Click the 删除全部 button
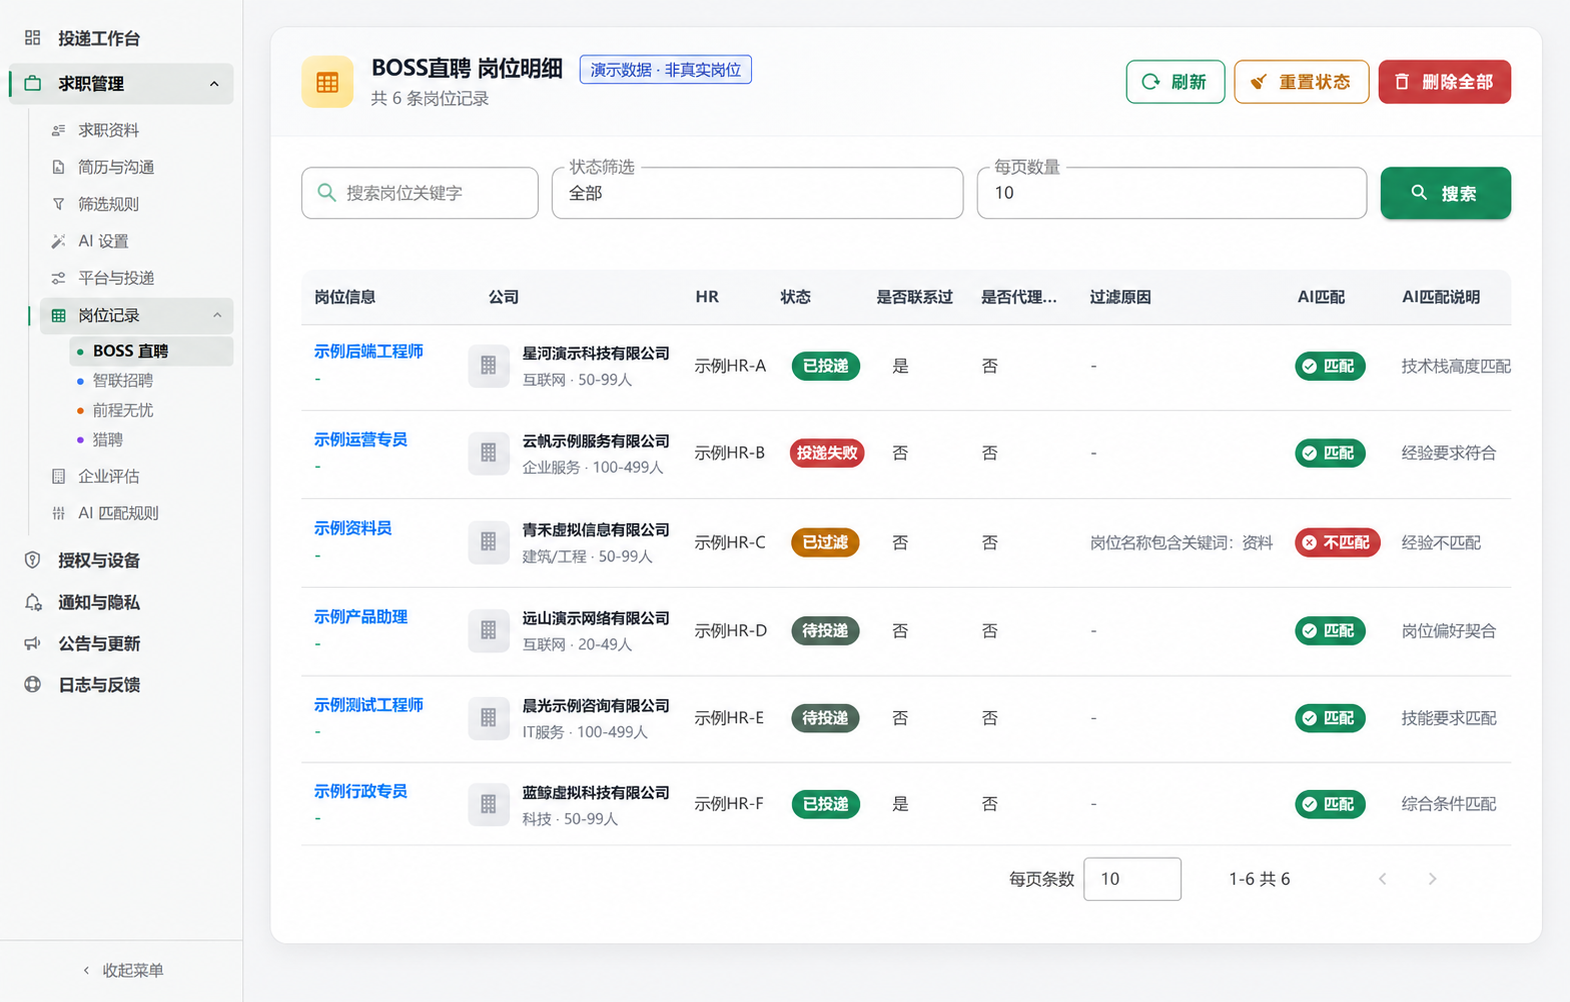 click(x=1444, y=82)
